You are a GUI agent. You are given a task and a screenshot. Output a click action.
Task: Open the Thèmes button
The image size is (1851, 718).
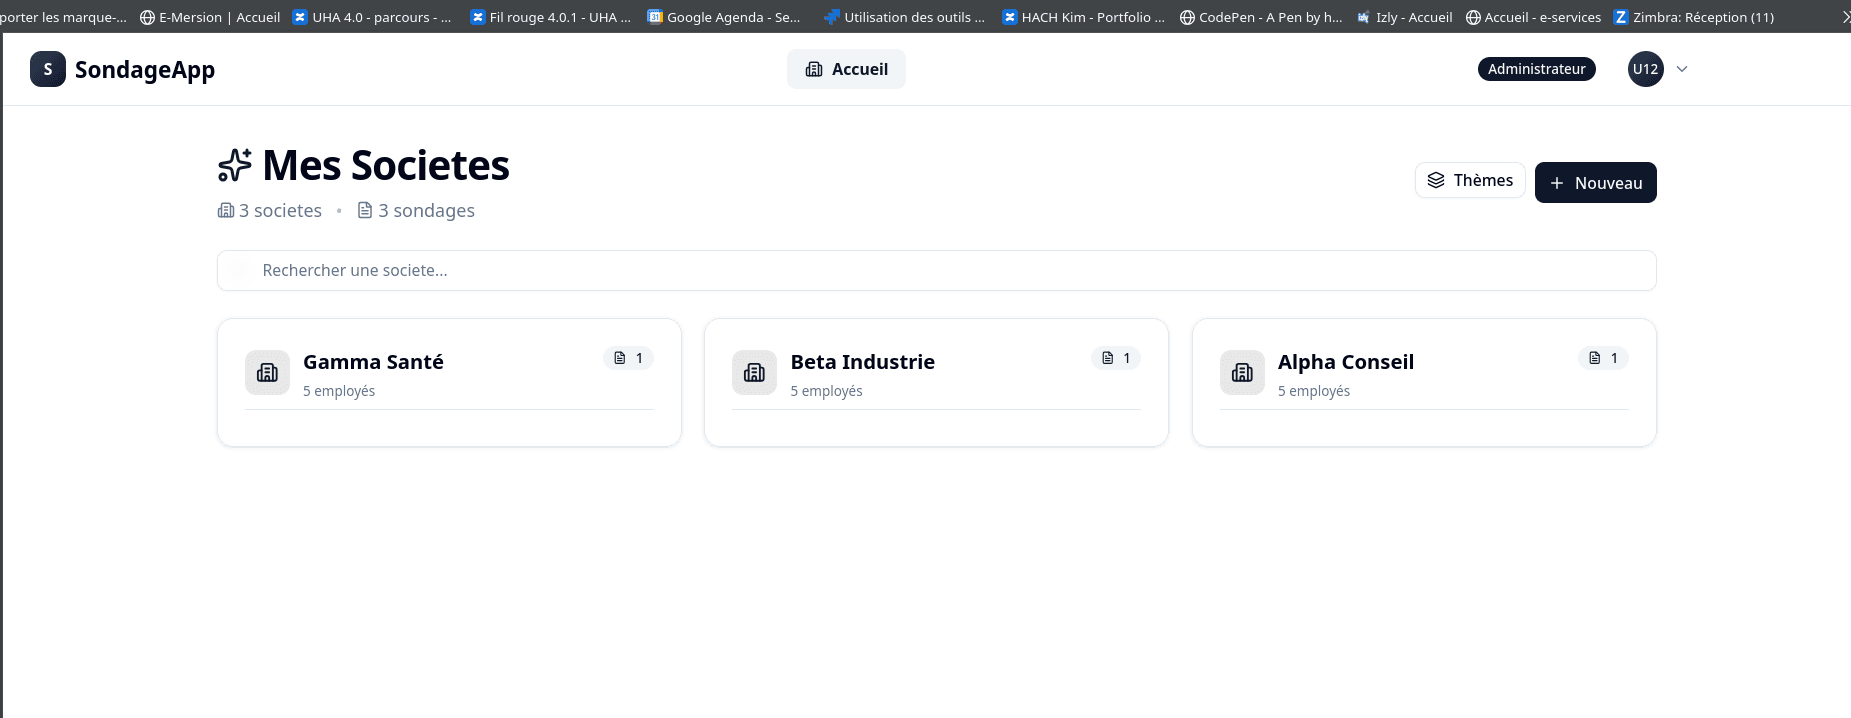click(1470, 180)
